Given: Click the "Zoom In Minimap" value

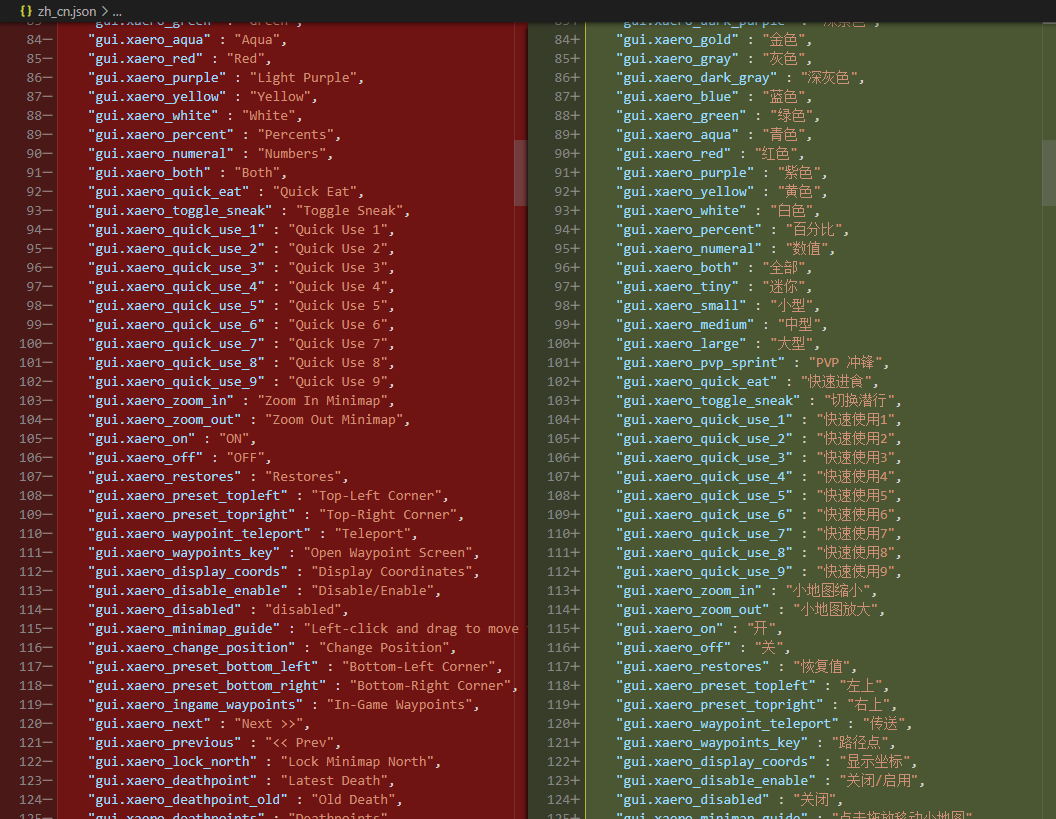Looking at the screenshot, I should pos(322,401).
